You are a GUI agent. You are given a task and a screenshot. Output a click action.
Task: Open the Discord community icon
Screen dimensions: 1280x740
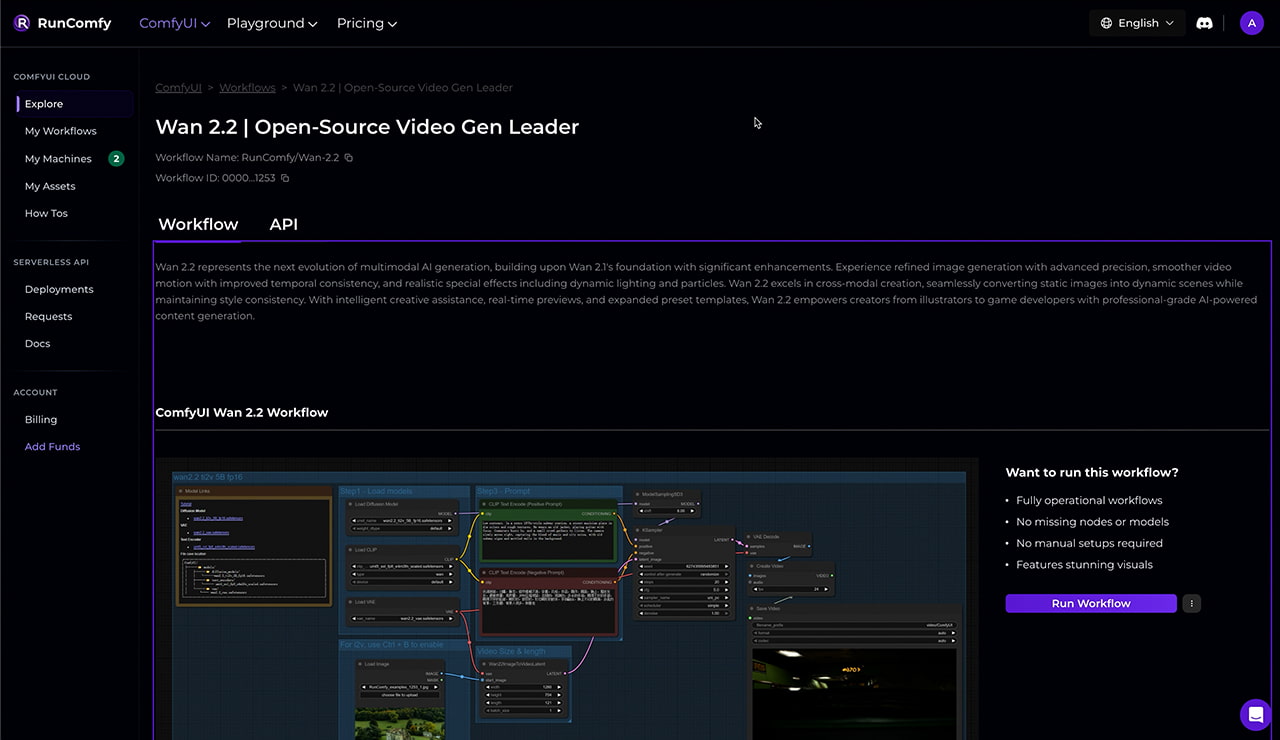1204,23
